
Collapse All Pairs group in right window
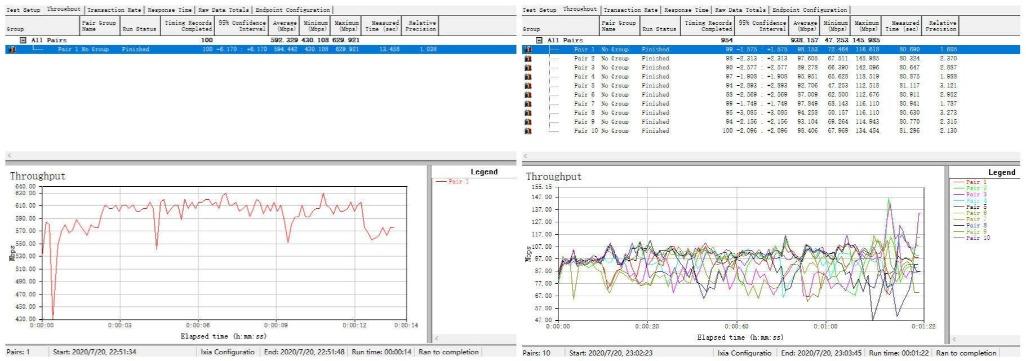(539, 41)
